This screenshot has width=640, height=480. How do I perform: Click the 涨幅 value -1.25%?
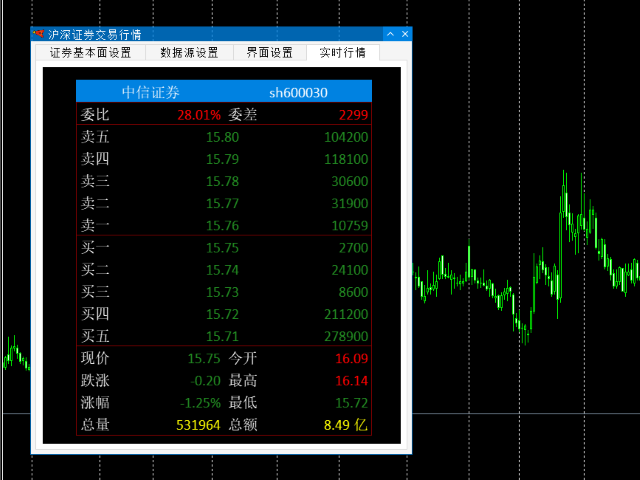(200, 403)
